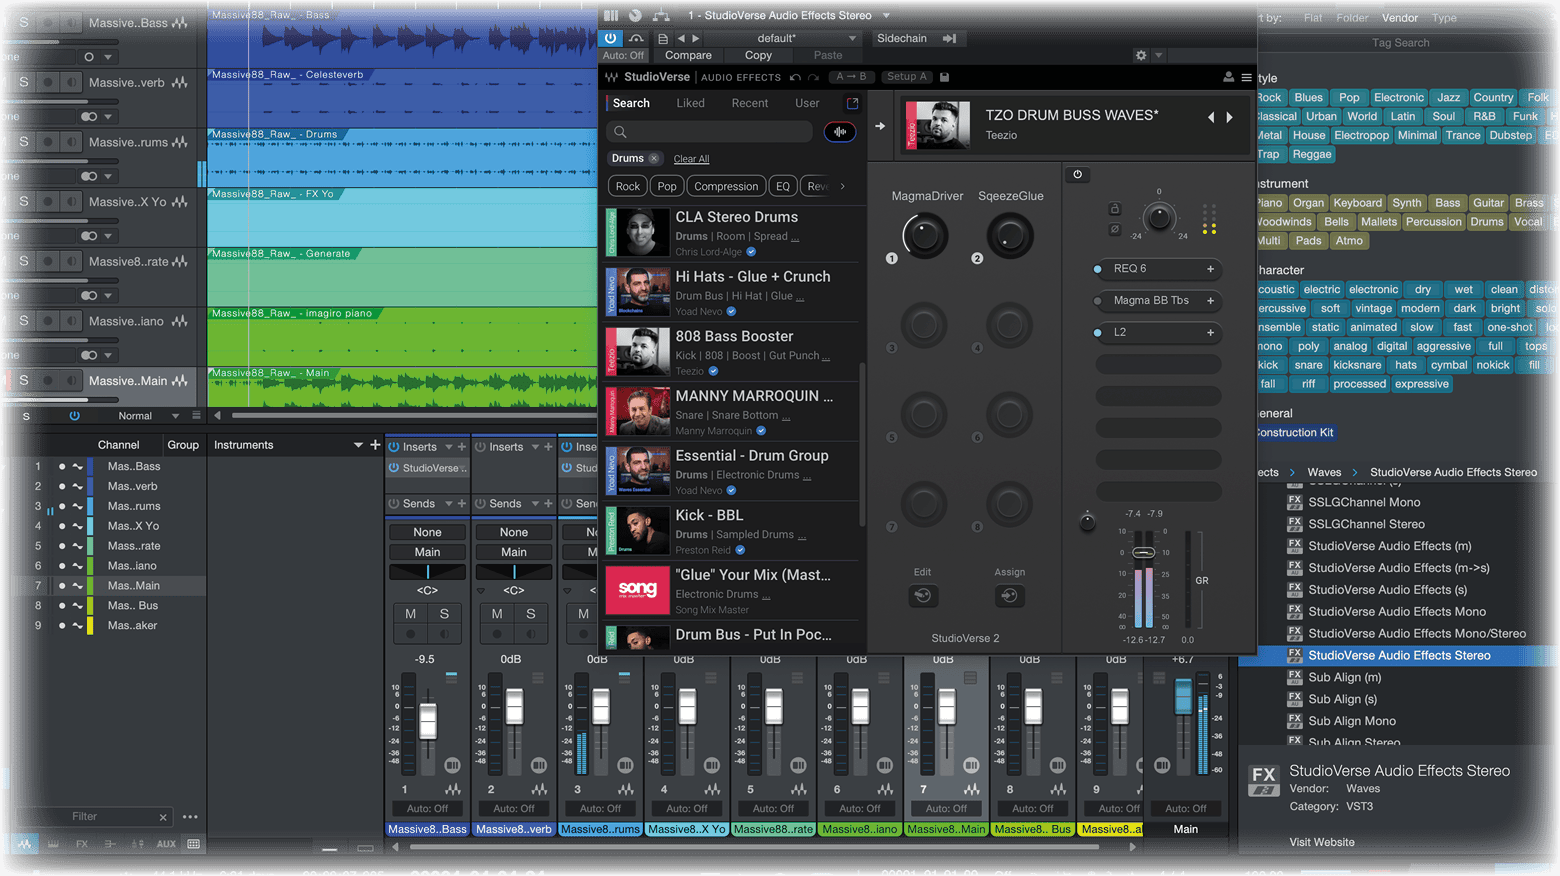Go to next chain with right arrow

(x=1230, y=117)
